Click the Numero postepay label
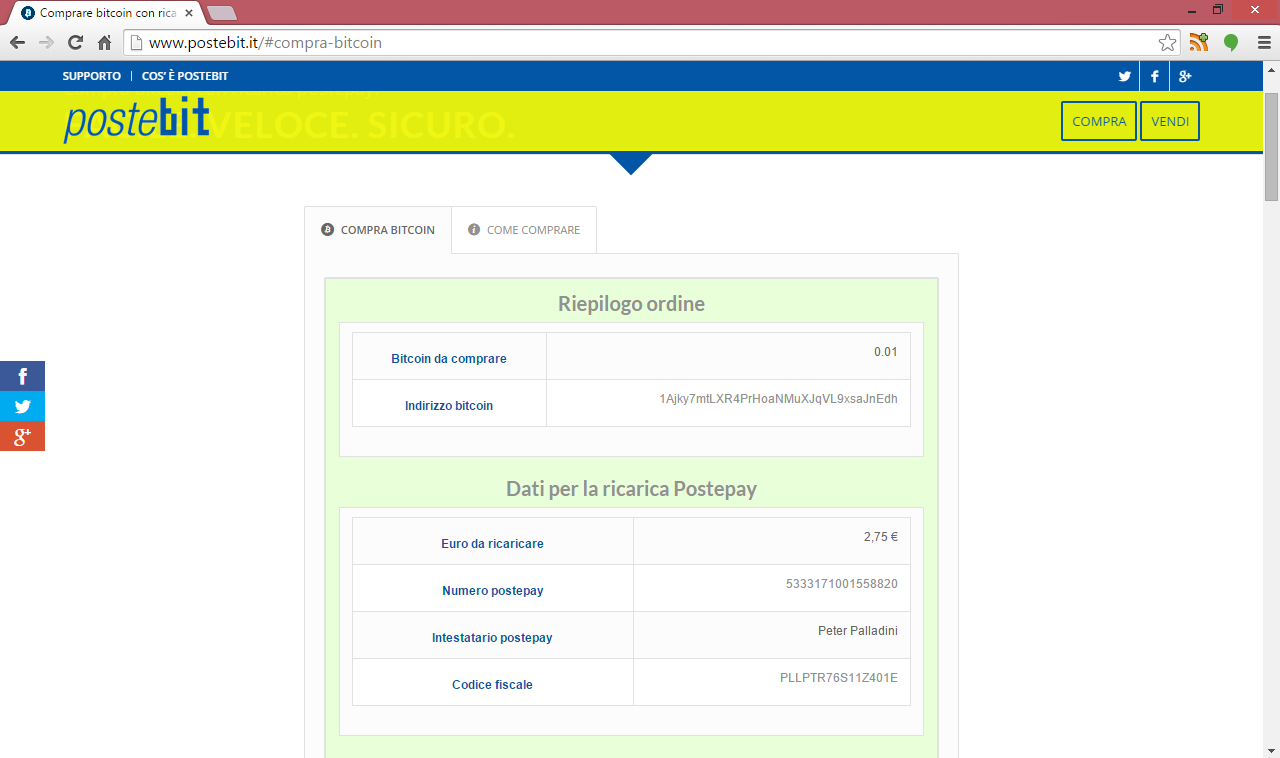 493,591
